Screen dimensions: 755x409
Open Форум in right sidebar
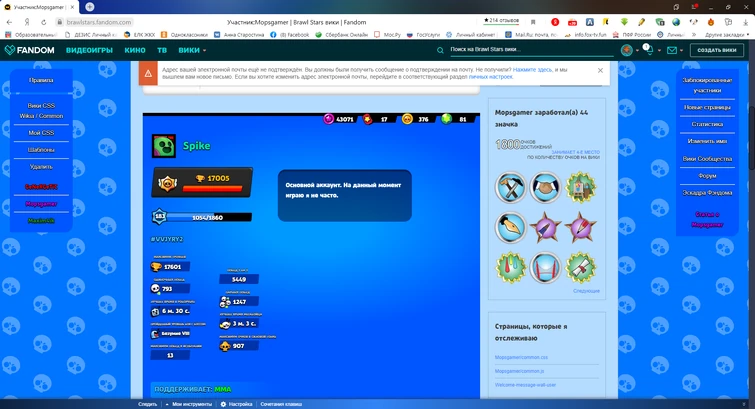[x=707, y=176]
